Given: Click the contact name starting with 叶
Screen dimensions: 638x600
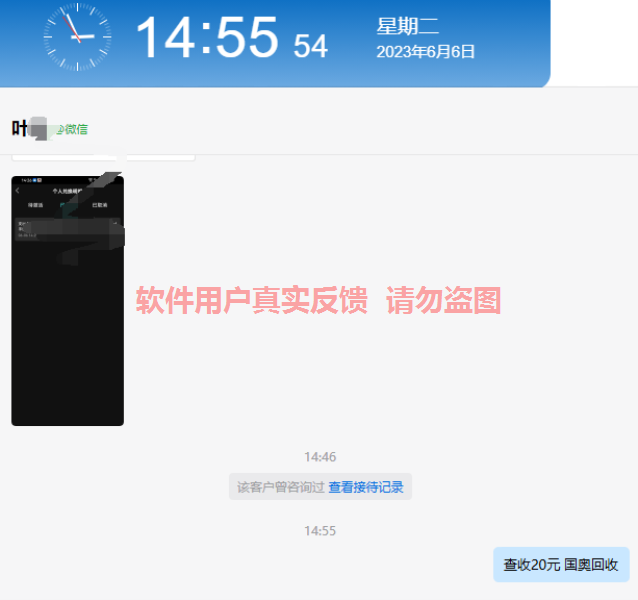Looking at the screenshot, I should click(x=20, y=128).
